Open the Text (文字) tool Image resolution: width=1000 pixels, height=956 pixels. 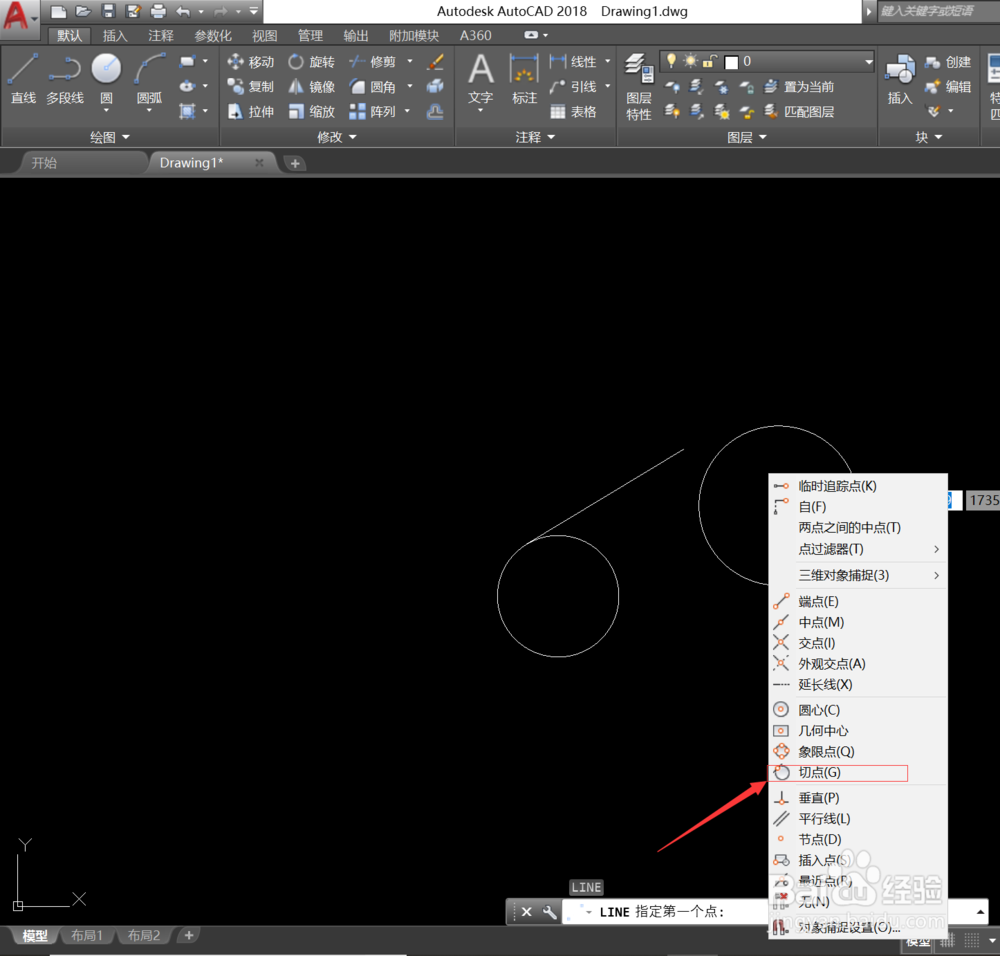[480, 78]
